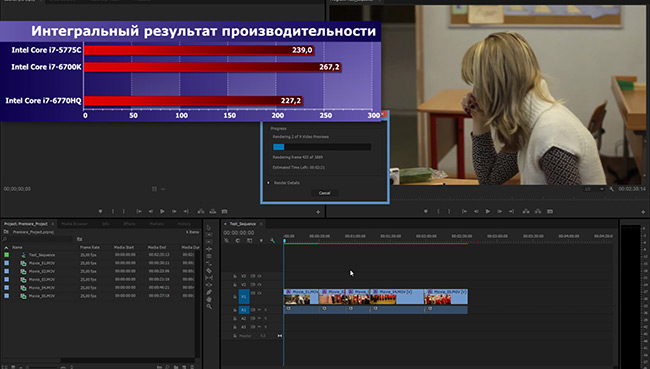Export frame camera icon in Source monitor

coord(224,211)
